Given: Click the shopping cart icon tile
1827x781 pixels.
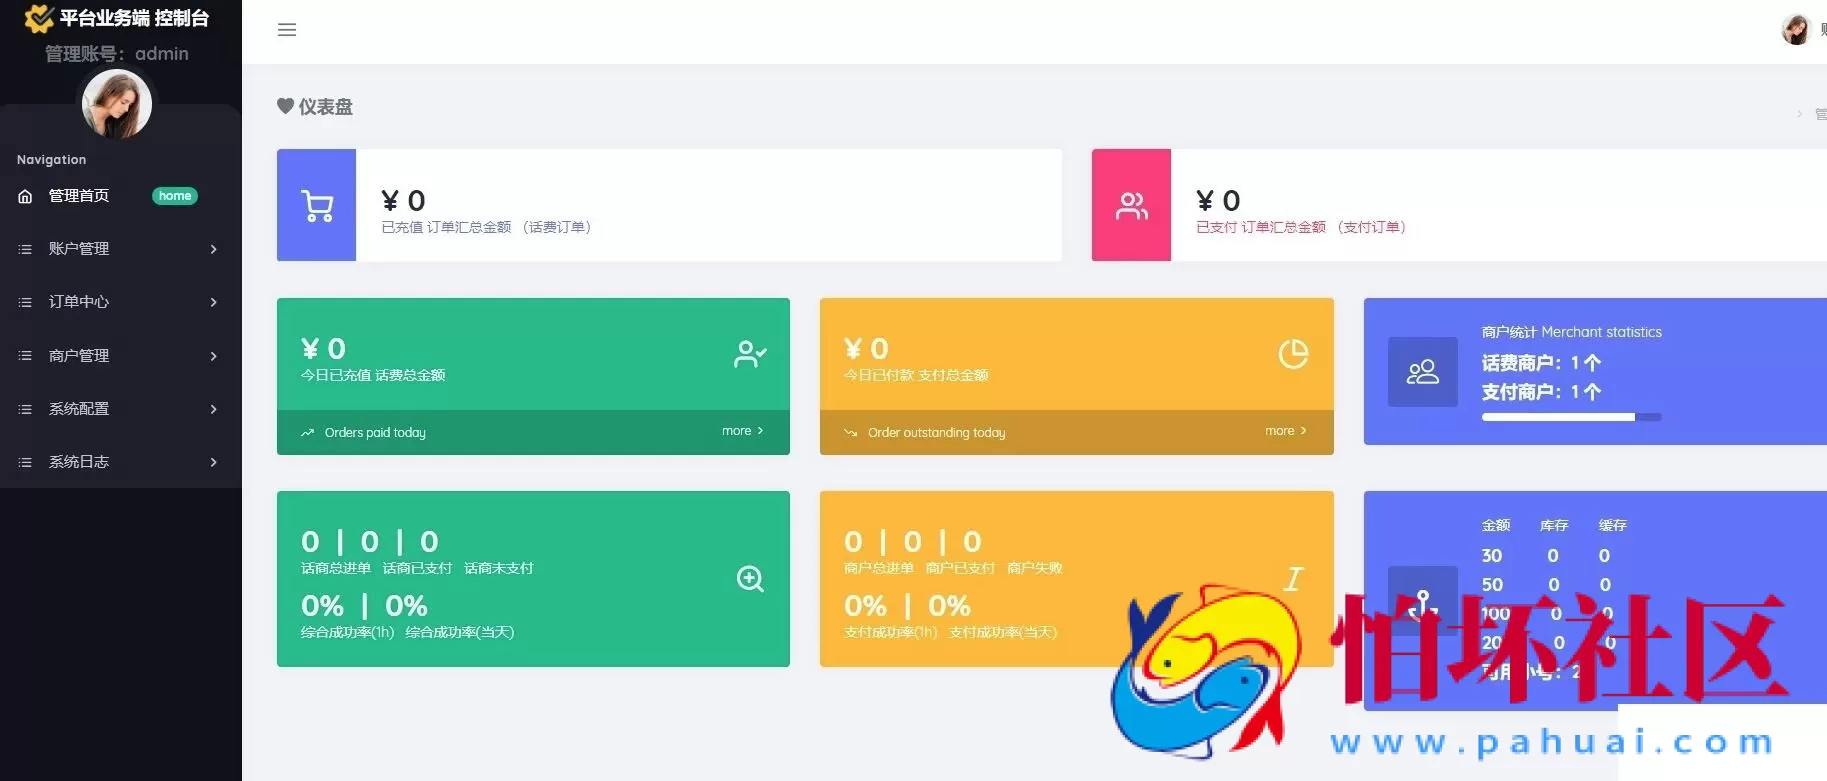Looking at the screenshot, I should click(x=317, y=206).
